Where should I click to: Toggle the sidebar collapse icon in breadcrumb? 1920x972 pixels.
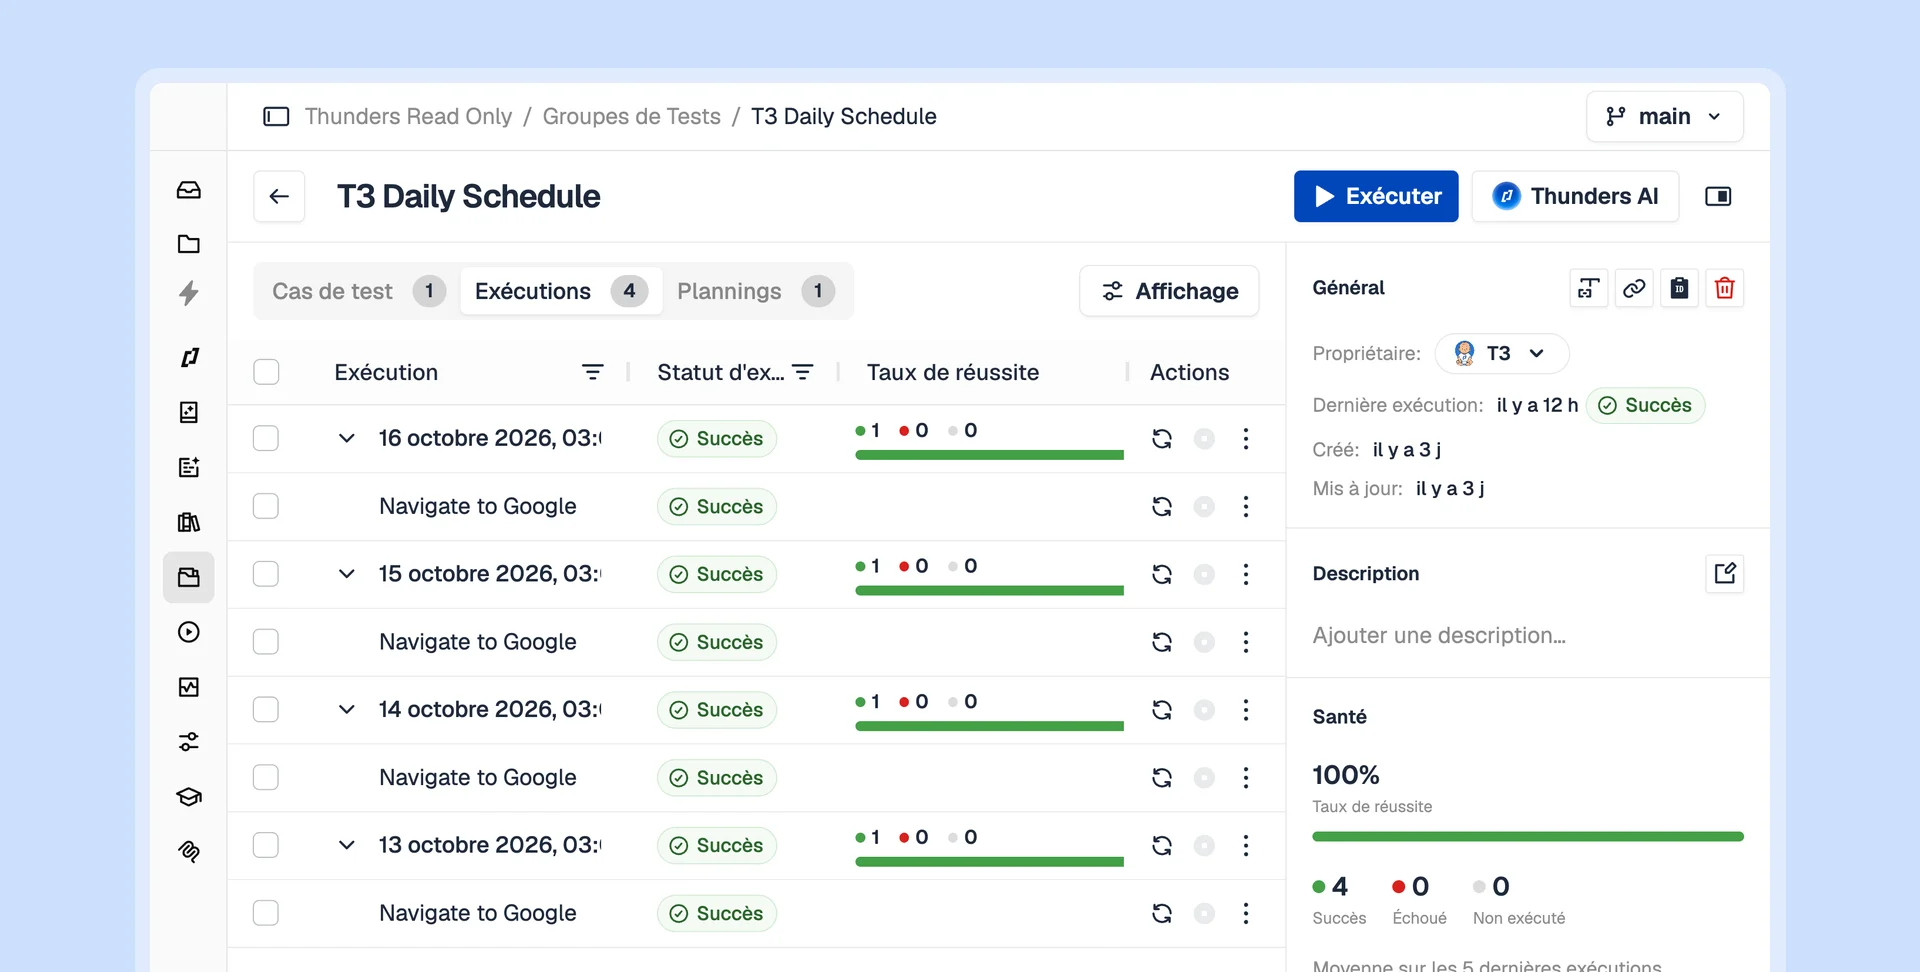[x=276, y=117]
